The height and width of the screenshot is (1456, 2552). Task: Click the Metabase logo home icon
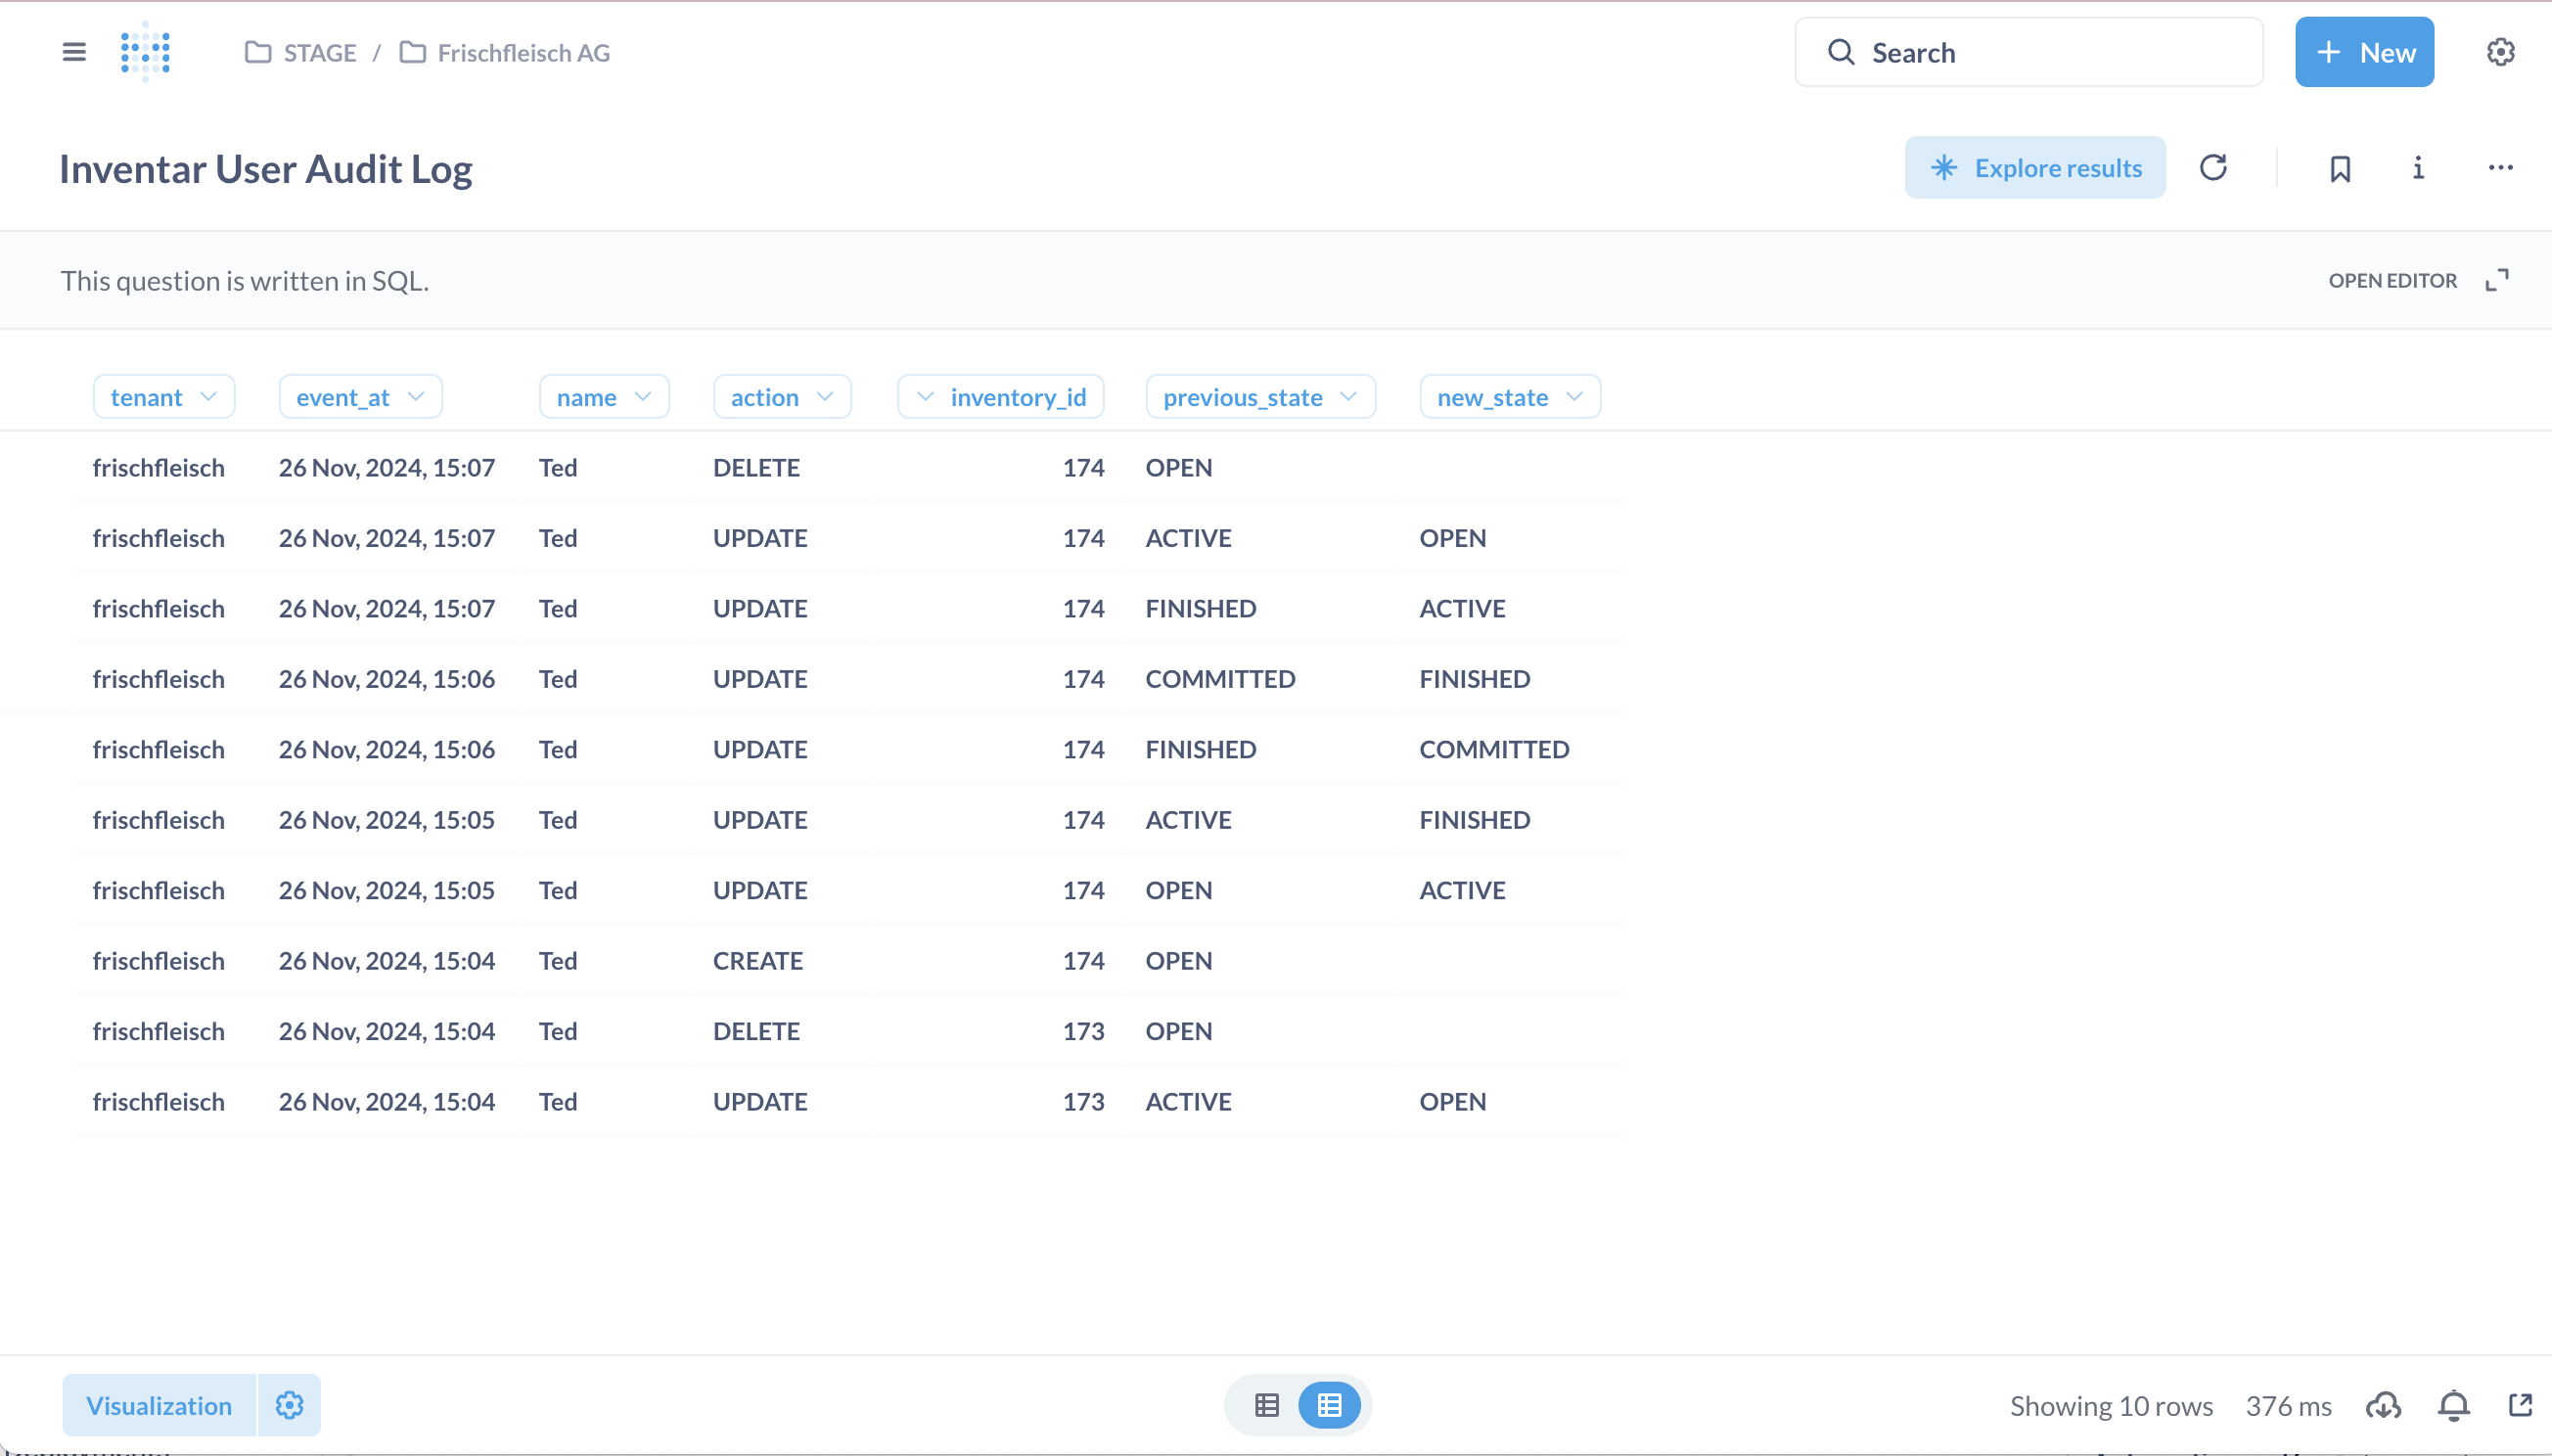(x=146, y=52)
